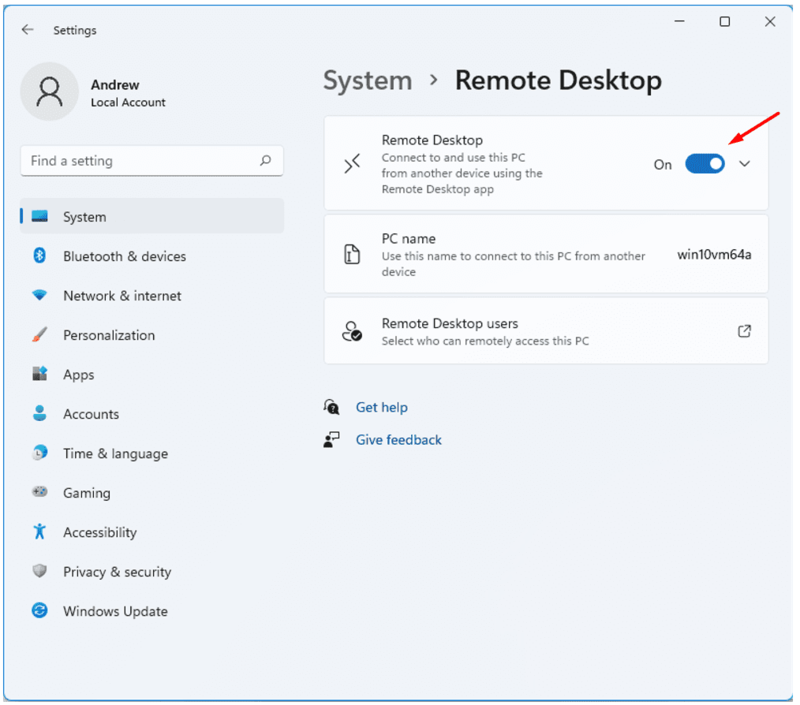
Task: Go to Time & language settings
Action: click(152, 453)
